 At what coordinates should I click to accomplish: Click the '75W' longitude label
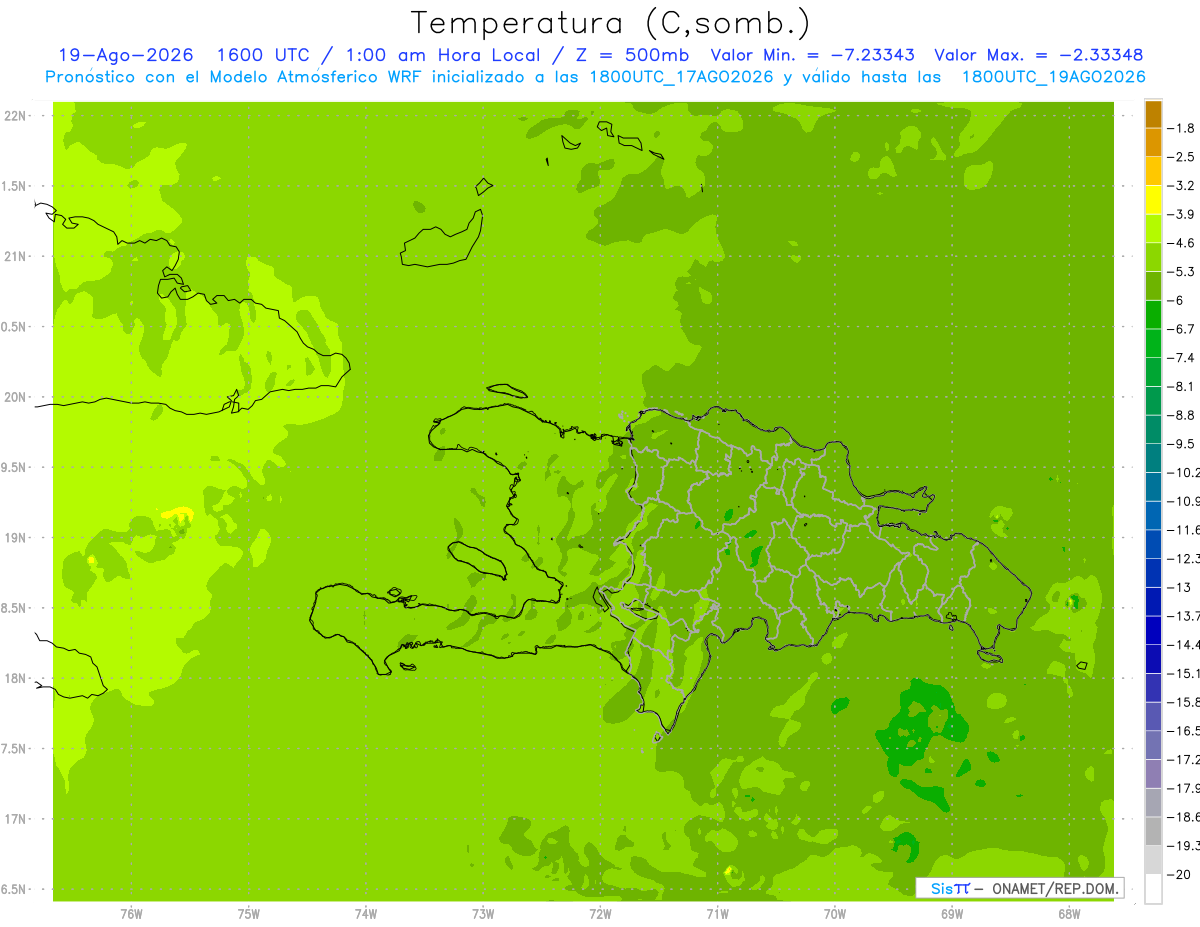248,914
